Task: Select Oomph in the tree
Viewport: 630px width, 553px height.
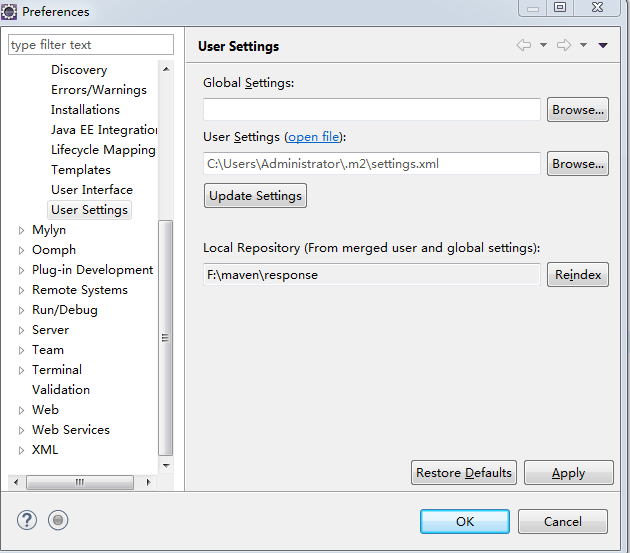Action: click(x=54, y=250)
